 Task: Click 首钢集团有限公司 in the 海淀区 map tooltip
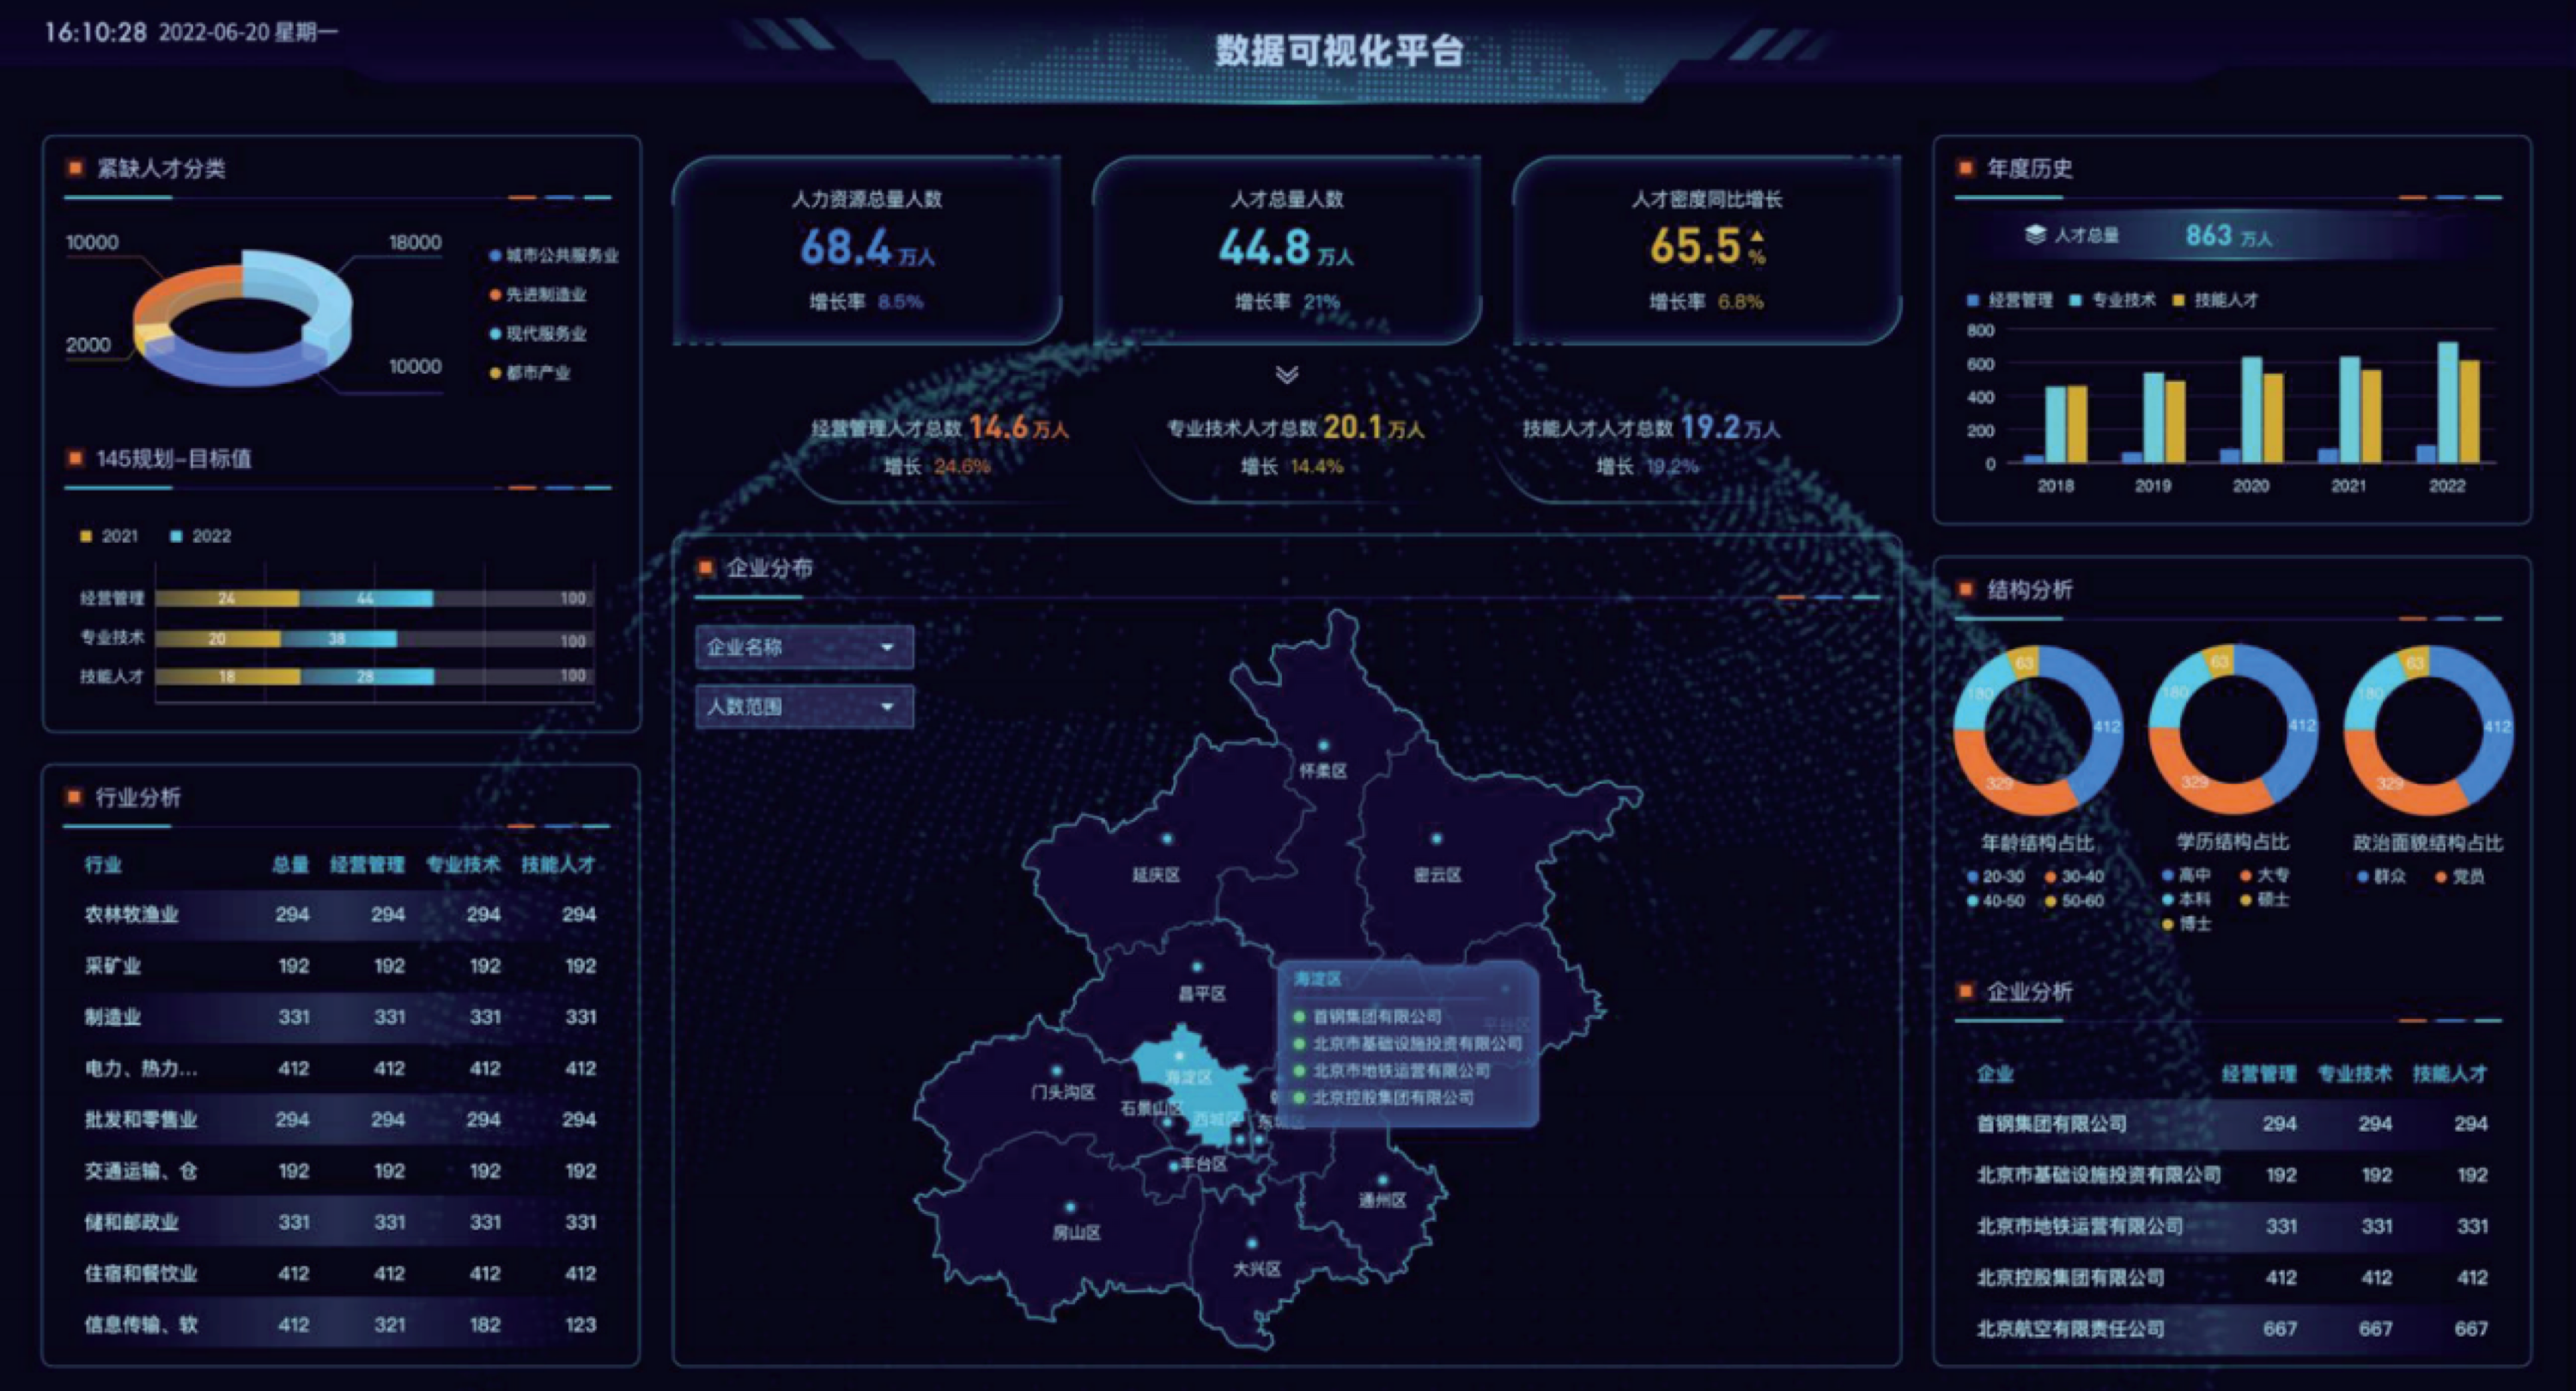point(1367,1017)
